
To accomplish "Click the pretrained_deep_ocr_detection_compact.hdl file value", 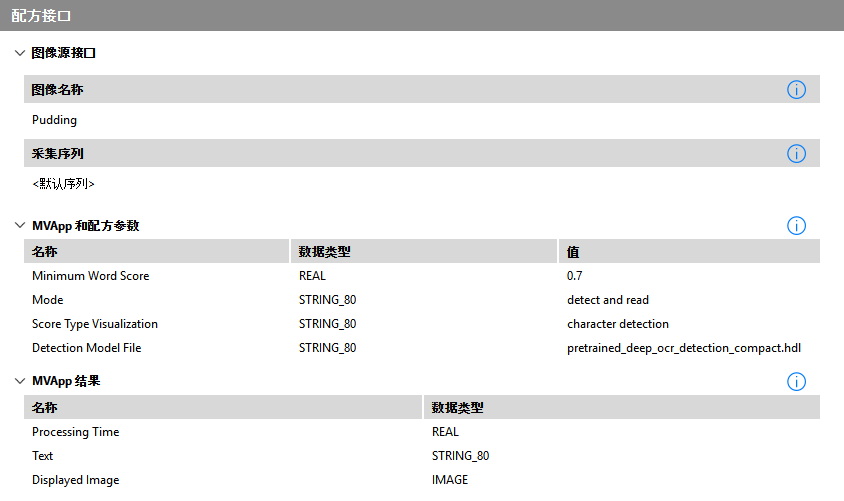I will [x=683, y=348].
